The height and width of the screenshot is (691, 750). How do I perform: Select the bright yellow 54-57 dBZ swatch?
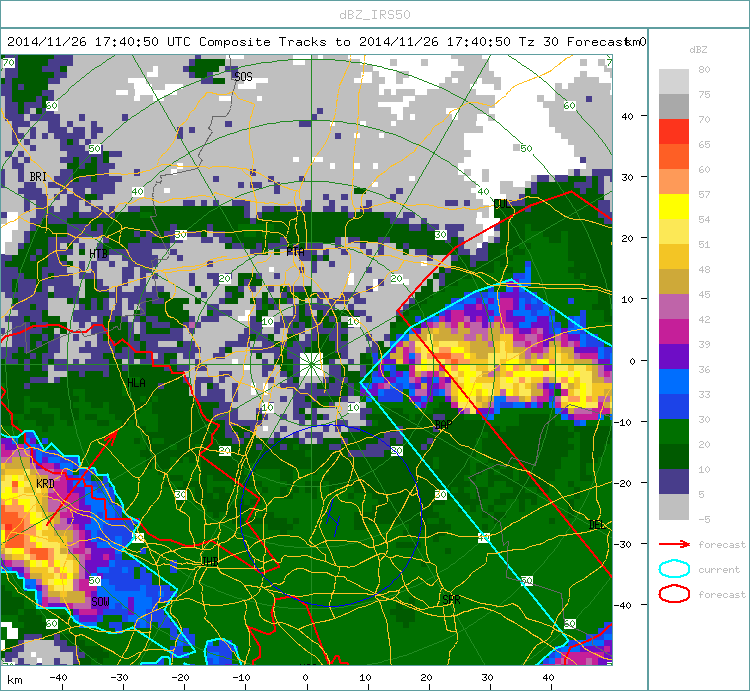pyautogui.click(x=673, y=207)
